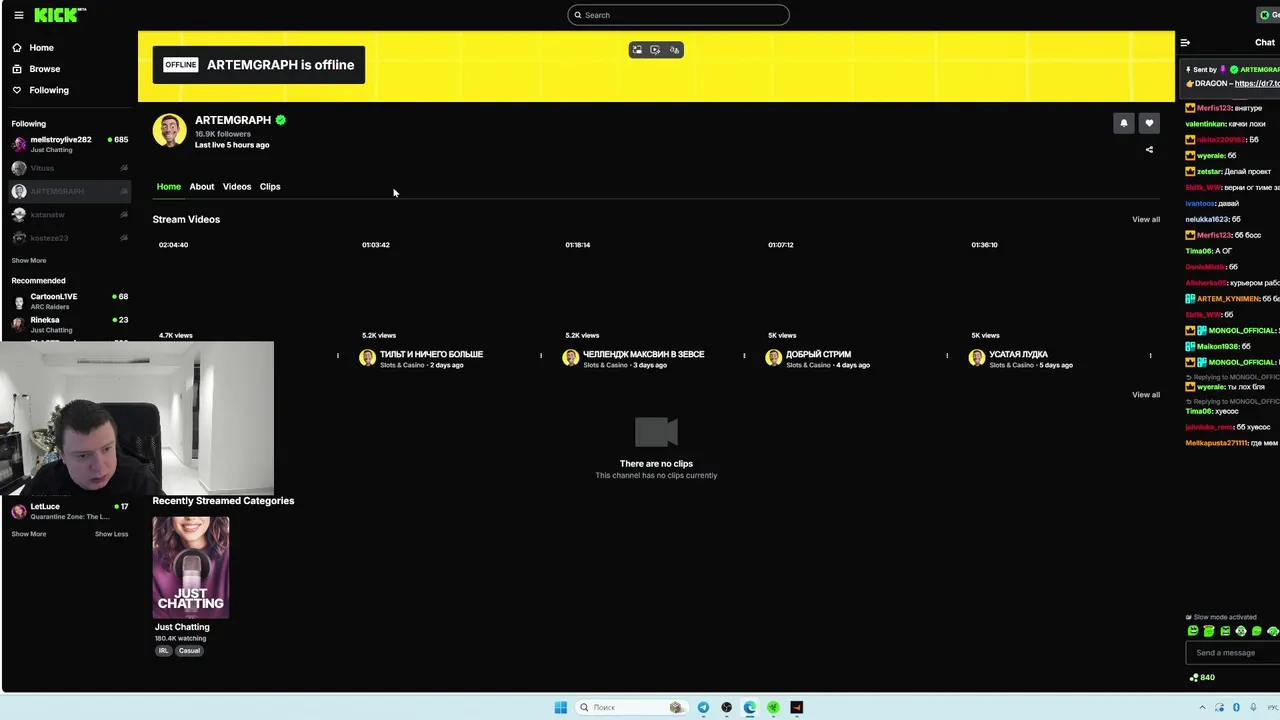Image resolution: width=1280 pixels, height=720 pixels.
Task: Open mellstroylive282 followed channel
Action: pyautogui.click(x=69, y=144)
